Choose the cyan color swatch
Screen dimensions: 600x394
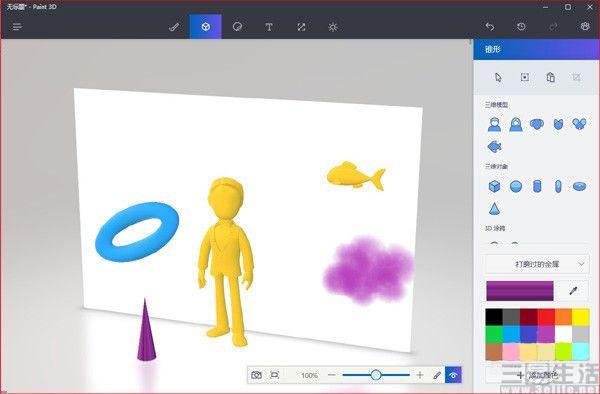click(x=581, y=352)
